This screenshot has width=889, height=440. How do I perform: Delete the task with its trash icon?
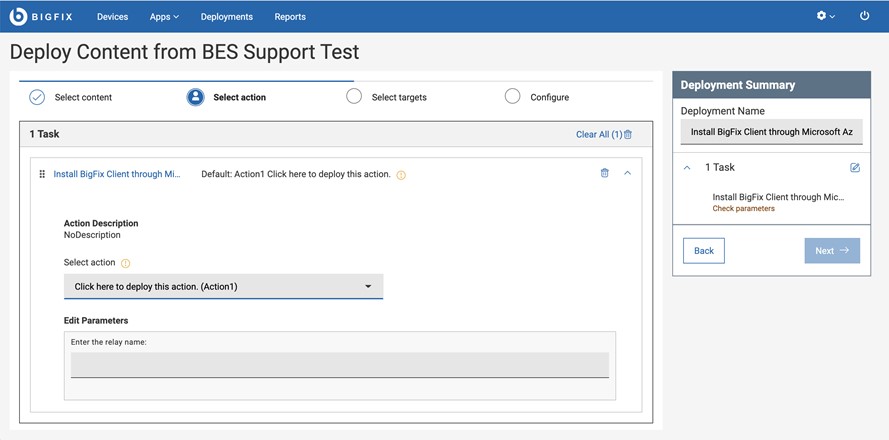pos(604,173)
